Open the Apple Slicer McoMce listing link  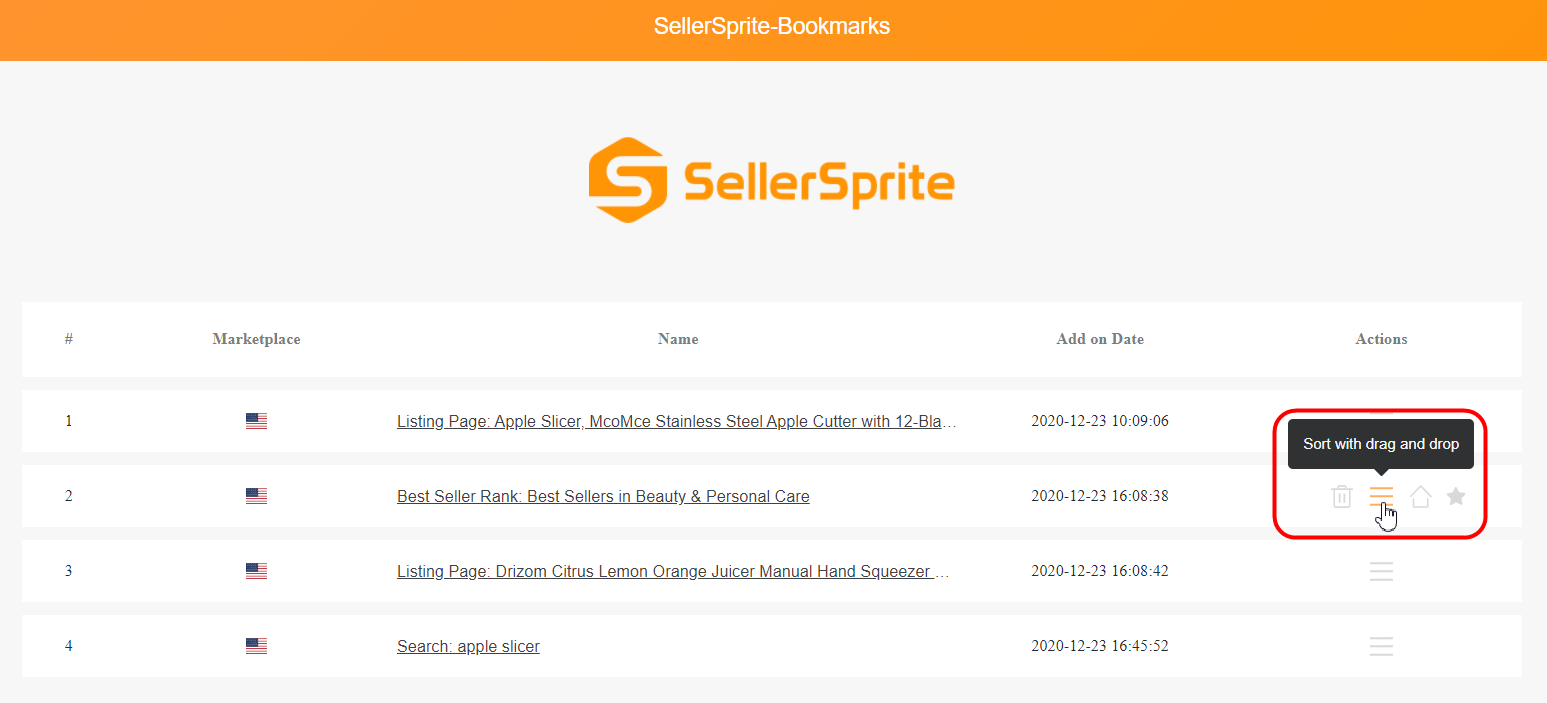[676, 421]
